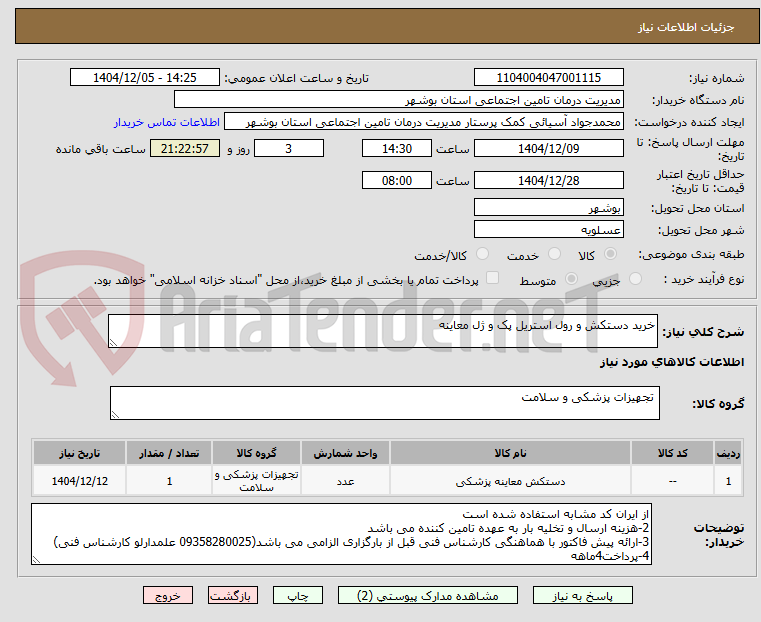Click the چاپ print button
Viewport: 761px width, 622px height.
(x=298, y=595)
